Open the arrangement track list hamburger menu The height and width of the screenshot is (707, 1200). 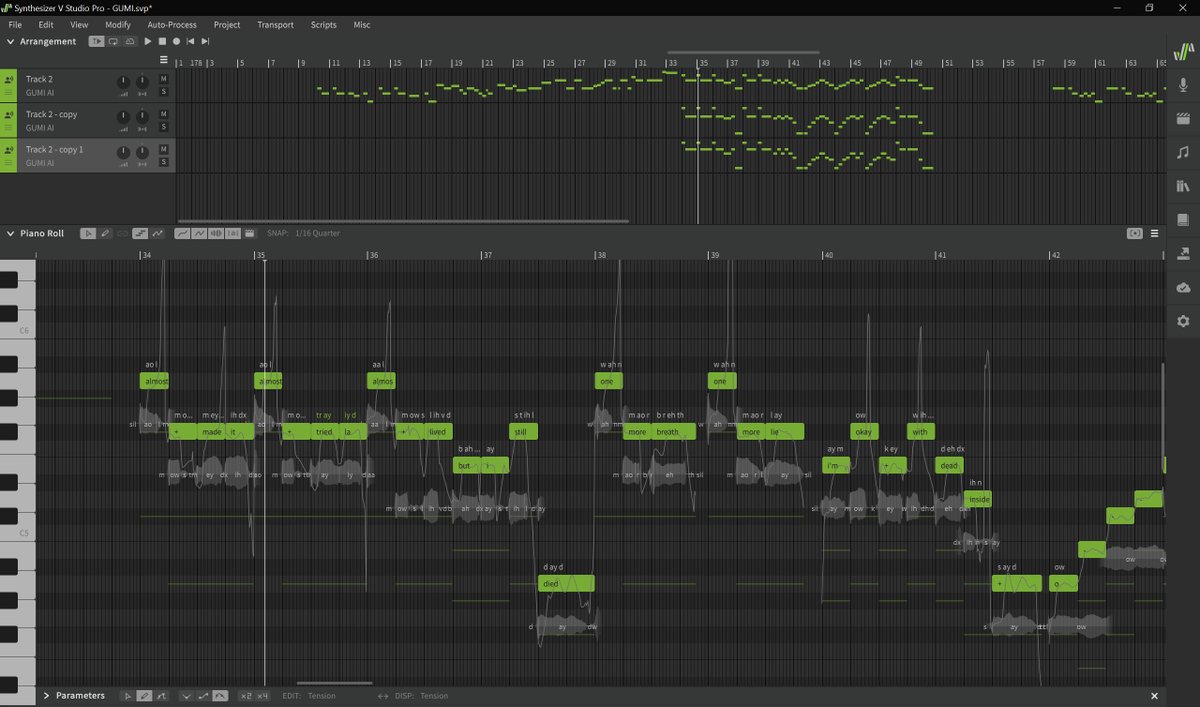[164, 60]
